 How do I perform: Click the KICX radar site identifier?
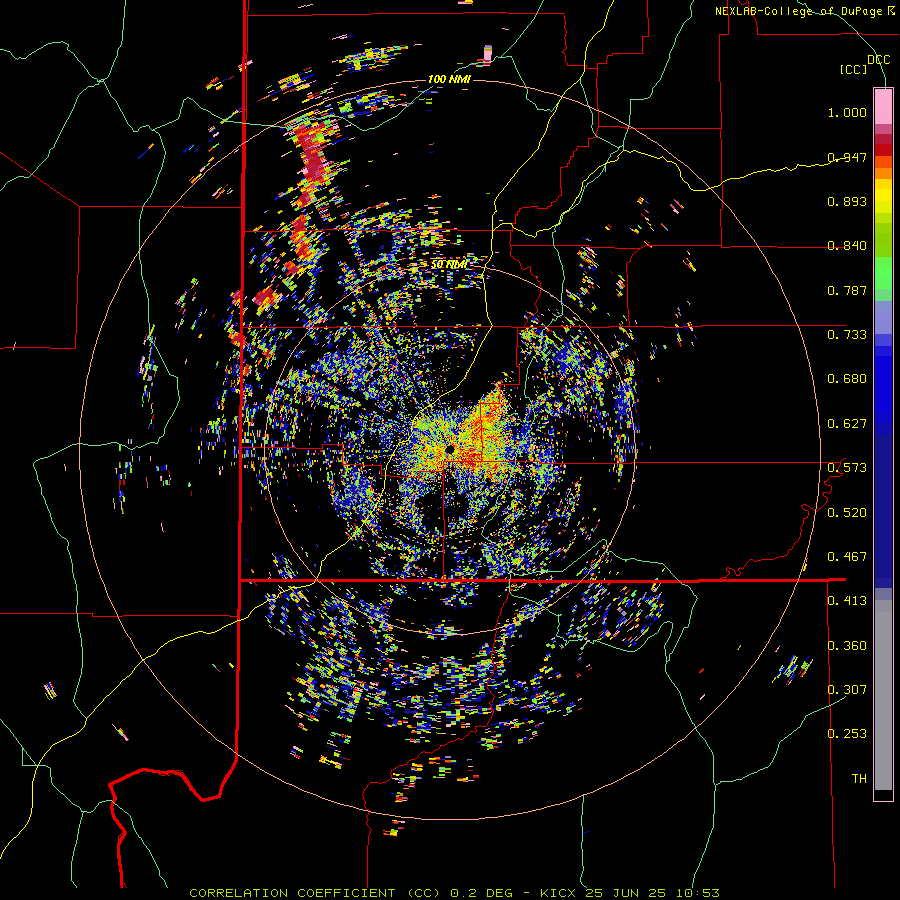click(560, 893)
